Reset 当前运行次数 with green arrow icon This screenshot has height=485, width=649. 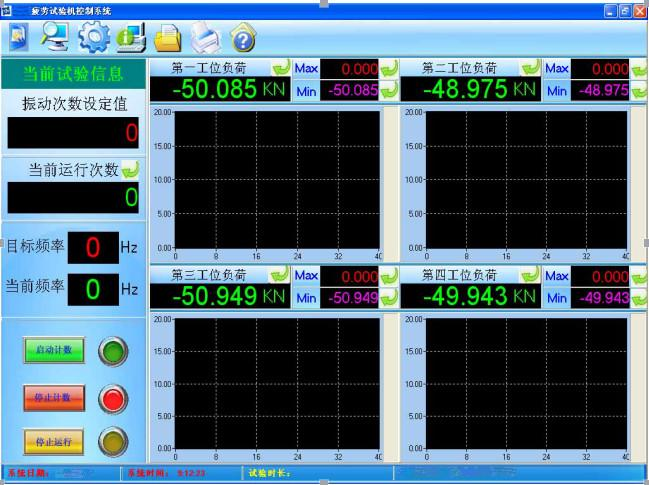tap(131, 170)
